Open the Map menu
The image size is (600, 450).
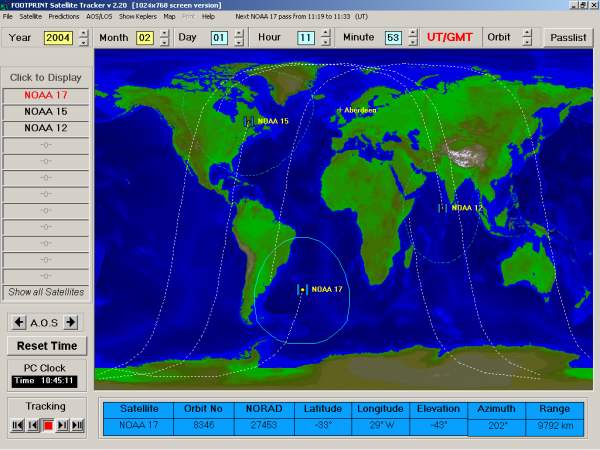coord(169,16)
